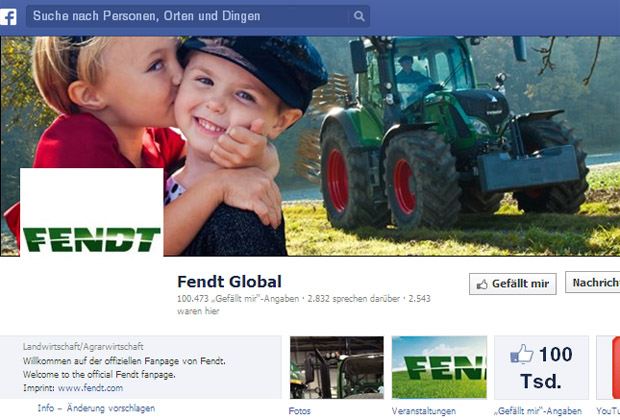Image resolution: width=620 pixels, height=420 pixels.
Task: Open the Info link below description
Action: pyautogui.click(x=45, y=408)
